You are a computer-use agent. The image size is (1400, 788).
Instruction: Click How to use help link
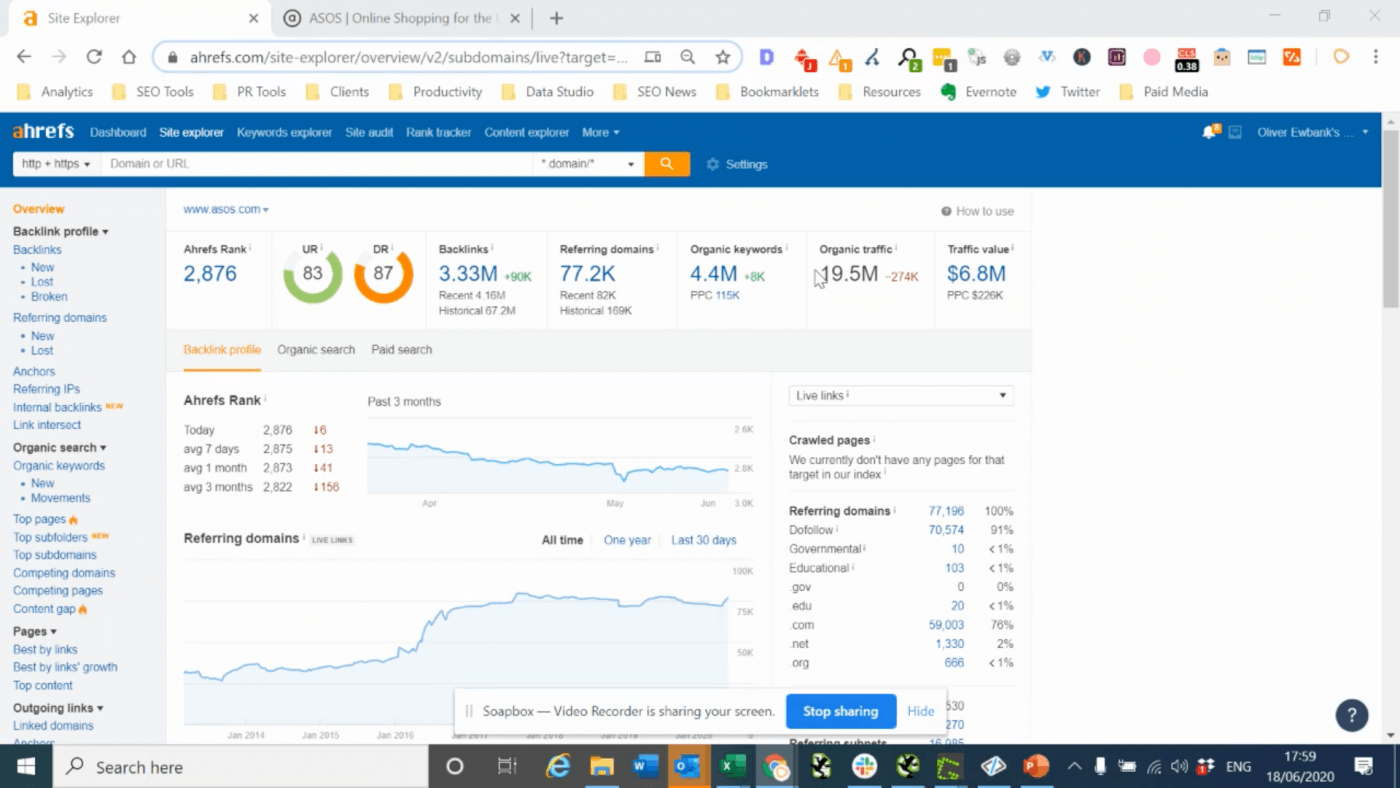click(977, 211)
